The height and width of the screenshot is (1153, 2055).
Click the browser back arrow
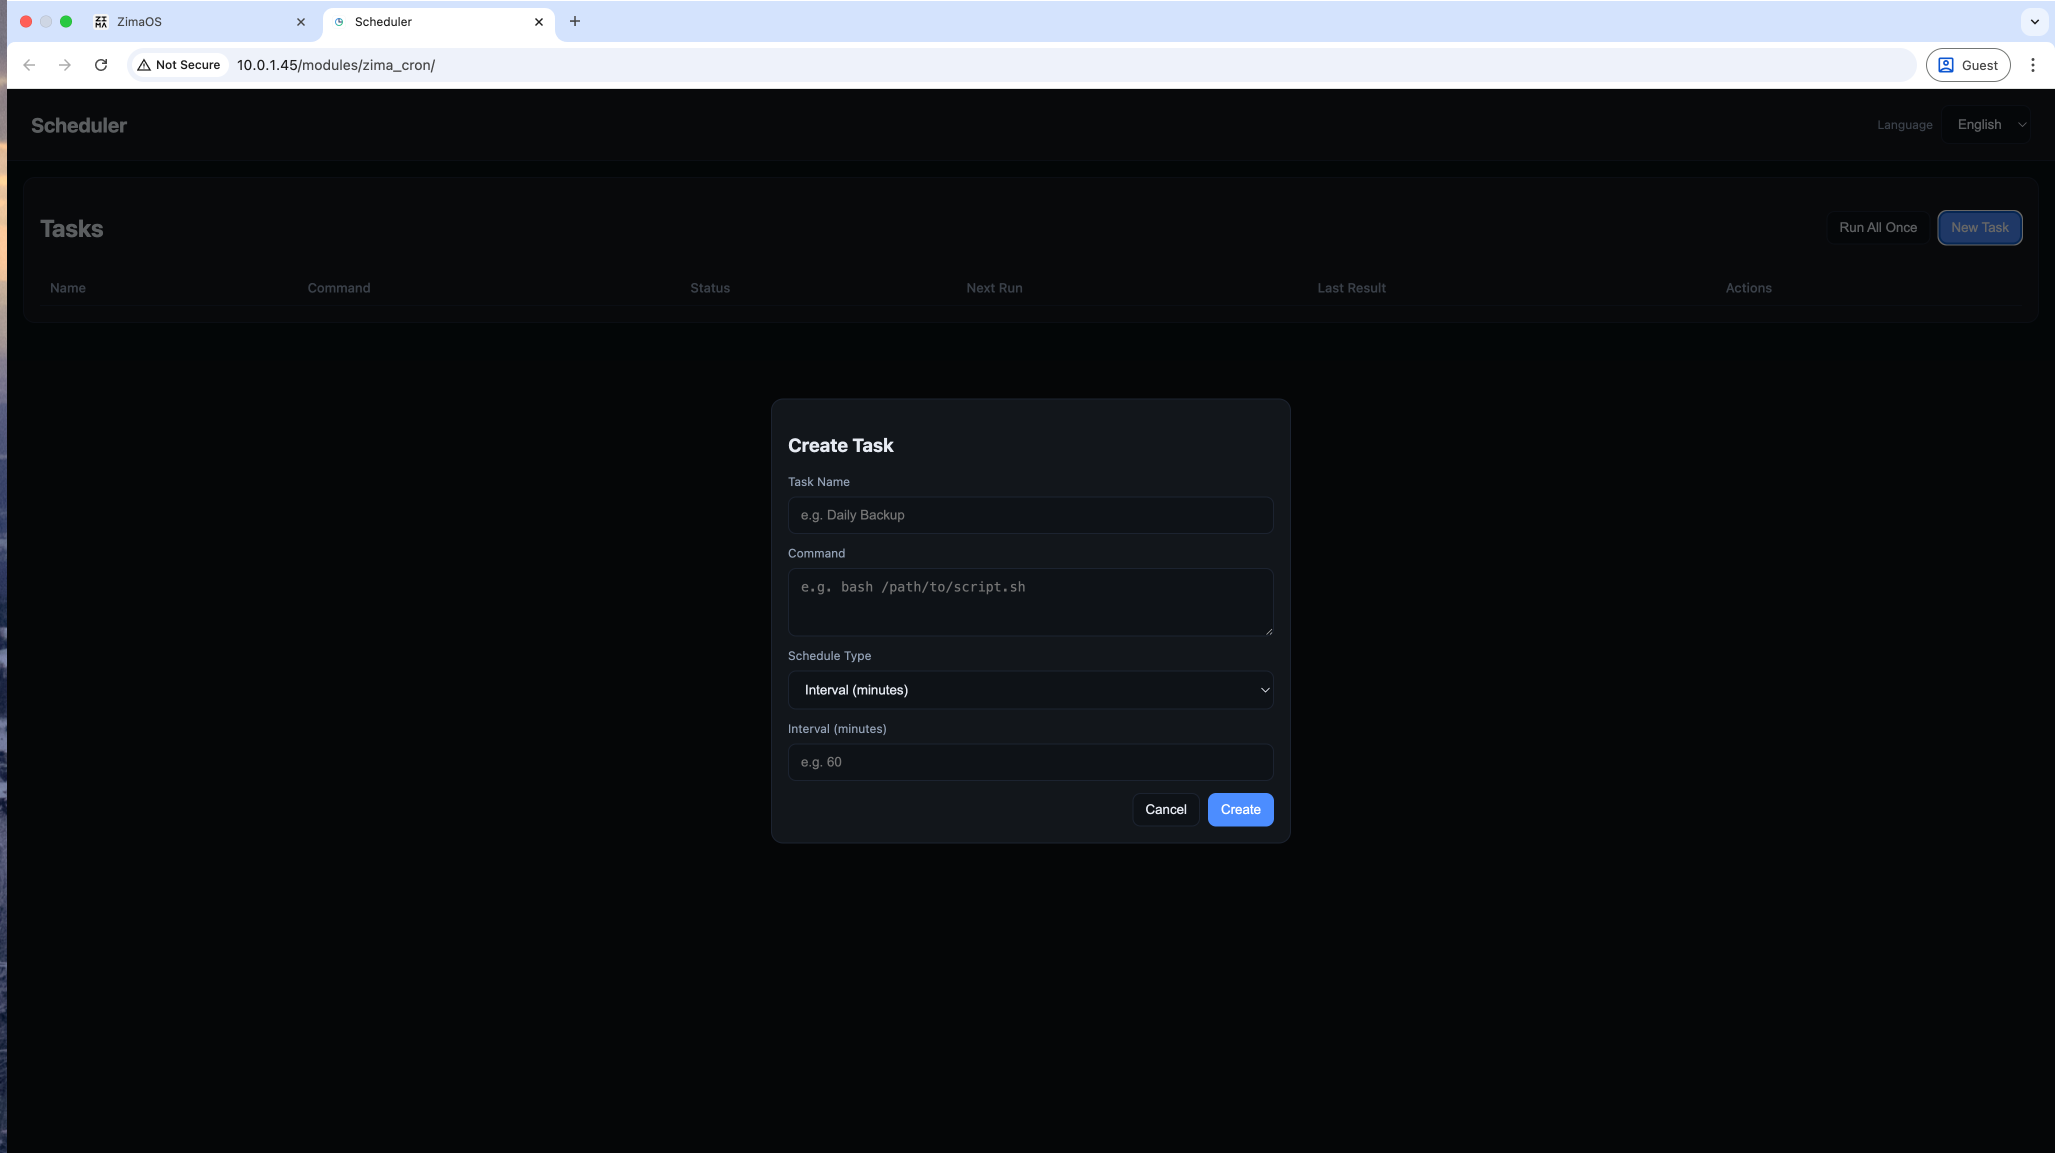click(29, 65)
